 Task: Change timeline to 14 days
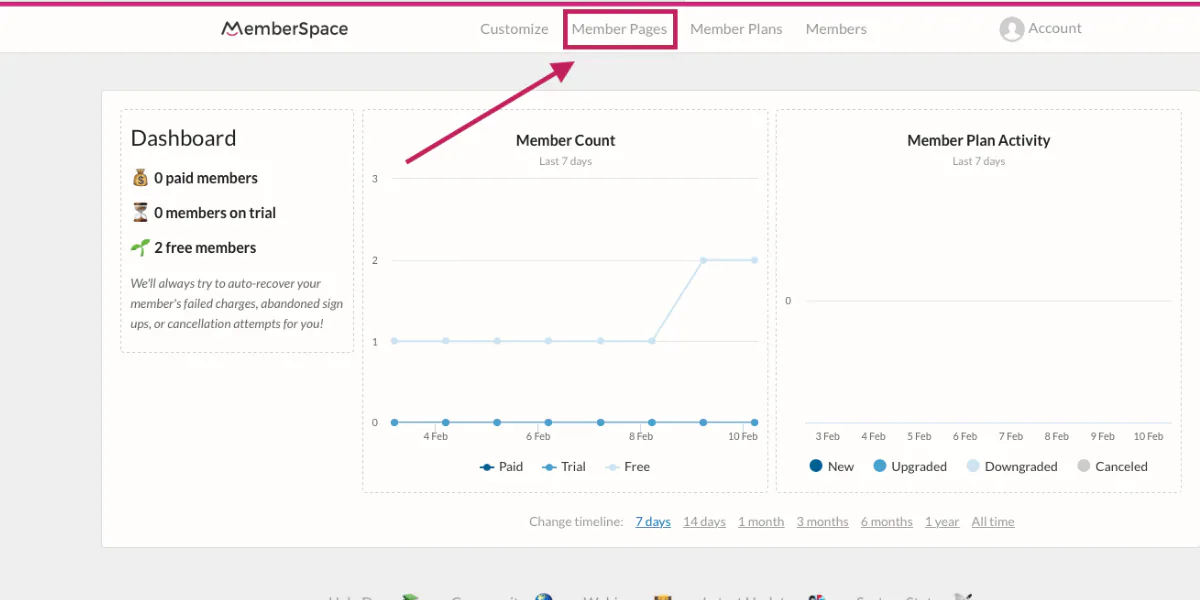(704, 521)
